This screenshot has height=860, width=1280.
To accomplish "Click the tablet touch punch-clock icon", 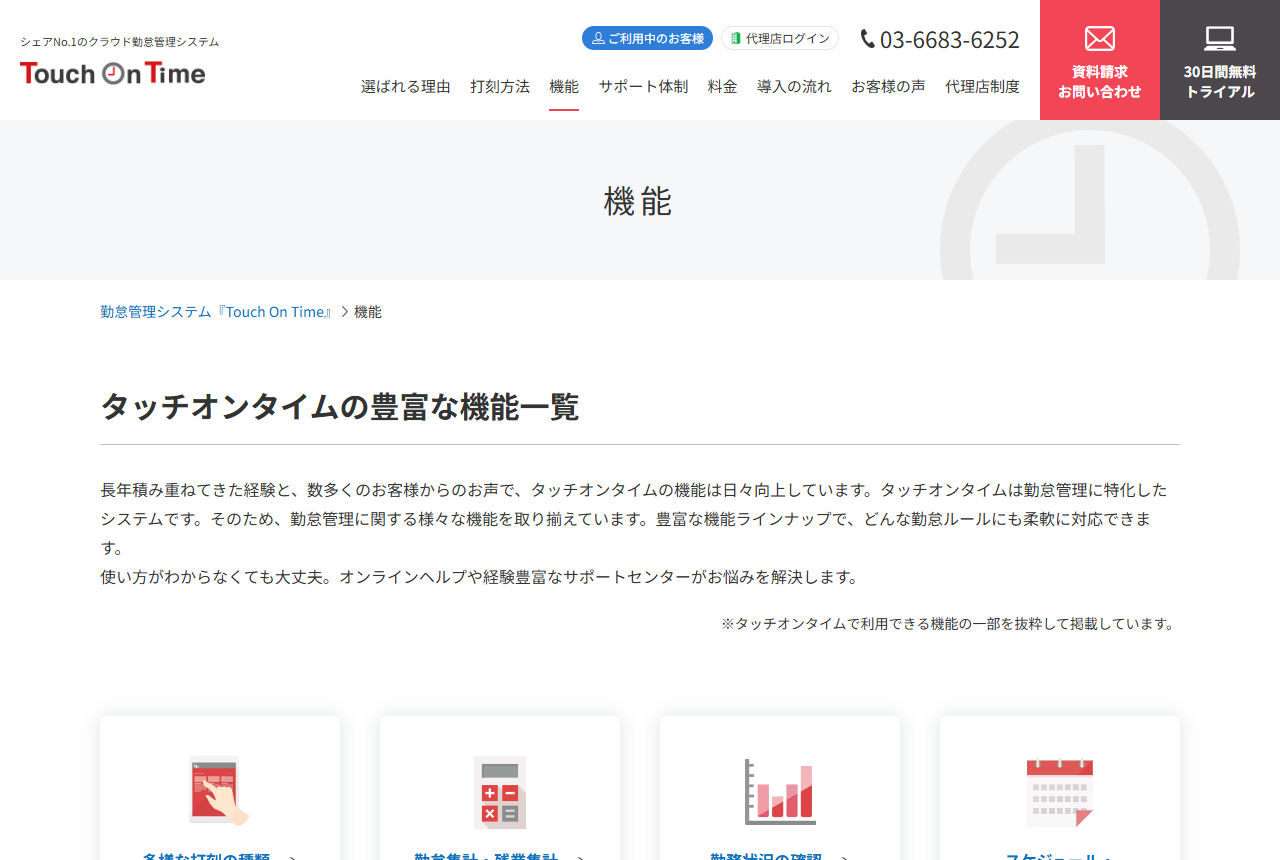I will tap(219, 791).
